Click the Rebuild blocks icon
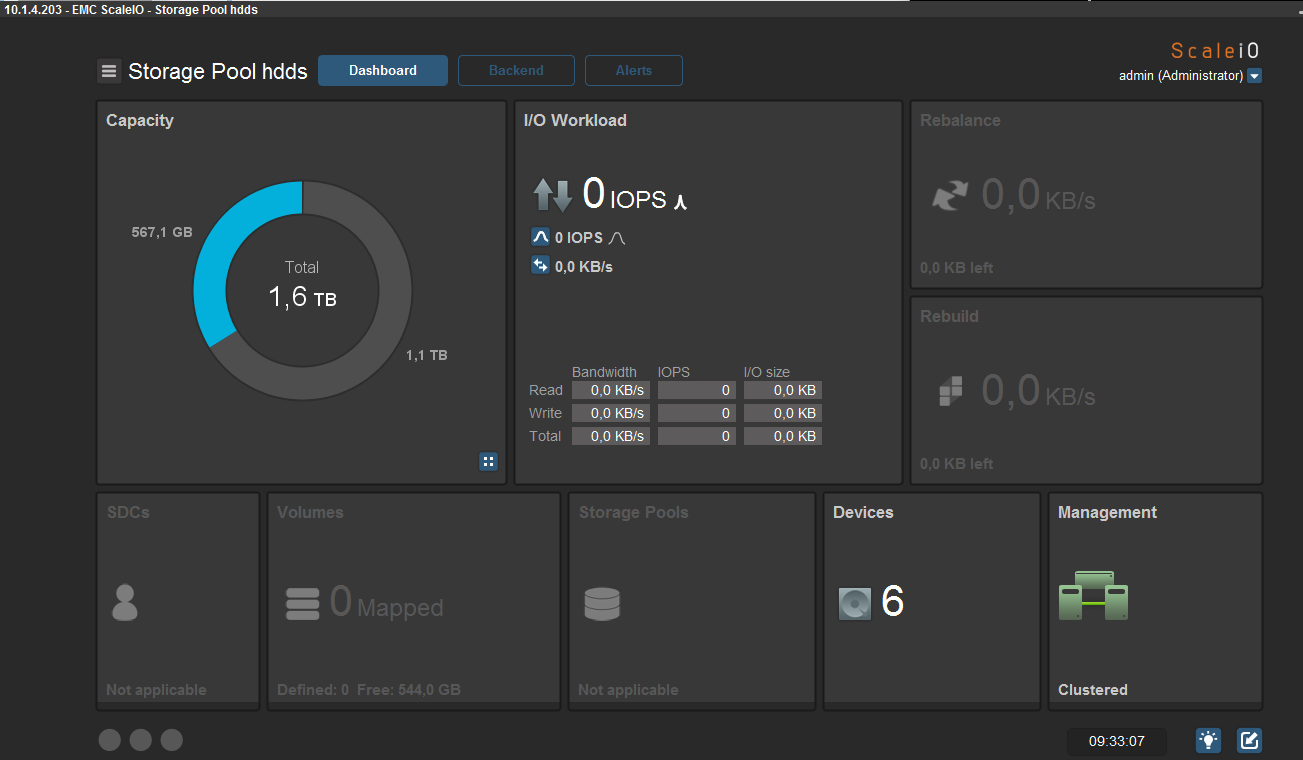This screenshot has width=1303, height=760. coord(950,391)
